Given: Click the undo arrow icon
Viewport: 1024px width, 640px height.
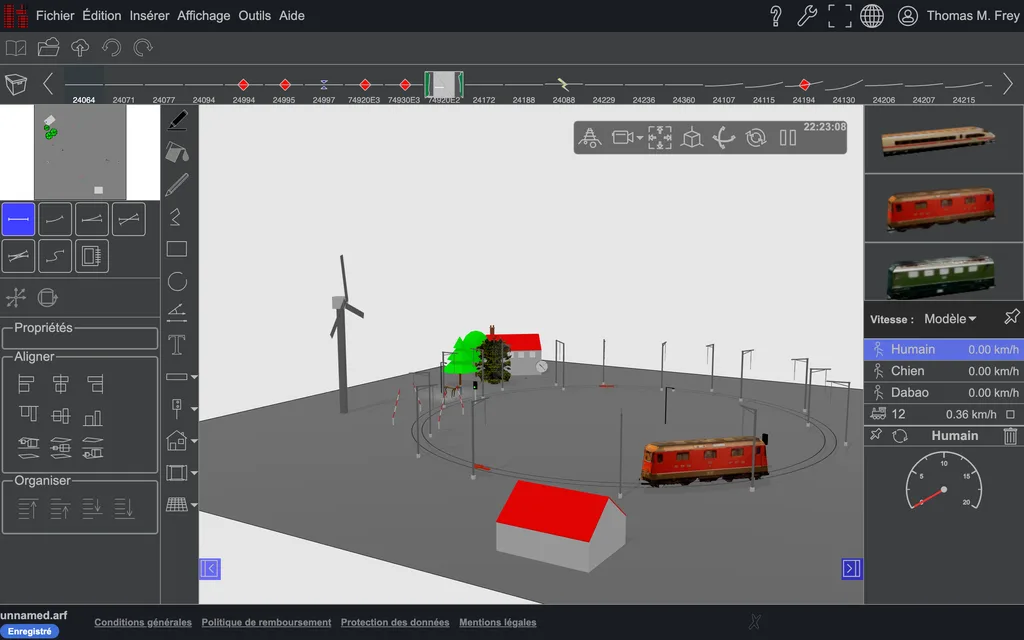Looking at the screenshot, I should [112, 48].
